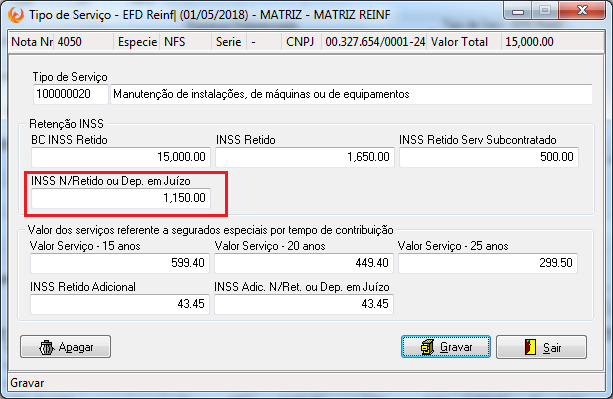The width and height of the screenshot is (613, 399).
Task: Click the Retenção INSS group label
Action: click(x=66, y=124)
